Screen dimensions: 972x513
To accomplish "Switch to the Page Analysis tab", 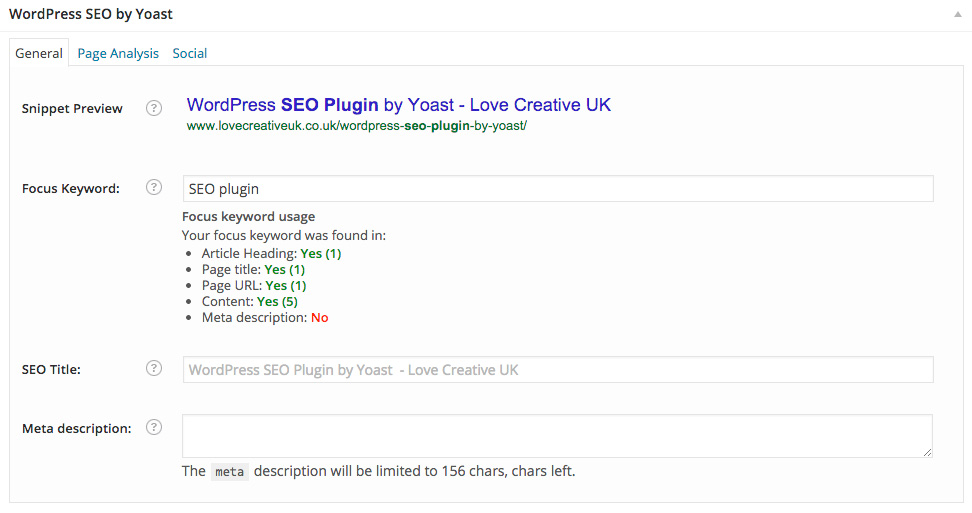I will click(118, 53).
